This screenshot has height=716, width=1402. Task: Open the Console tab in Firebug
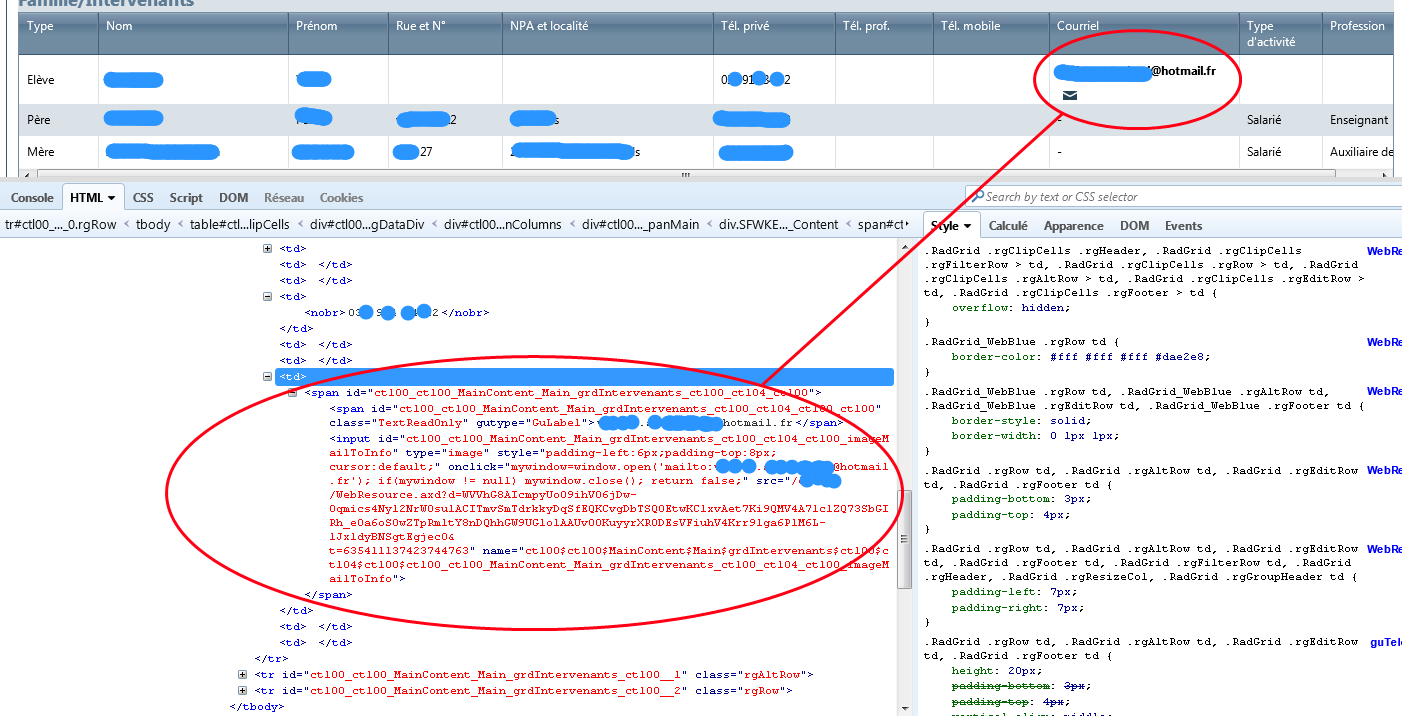tap(32, 198)
